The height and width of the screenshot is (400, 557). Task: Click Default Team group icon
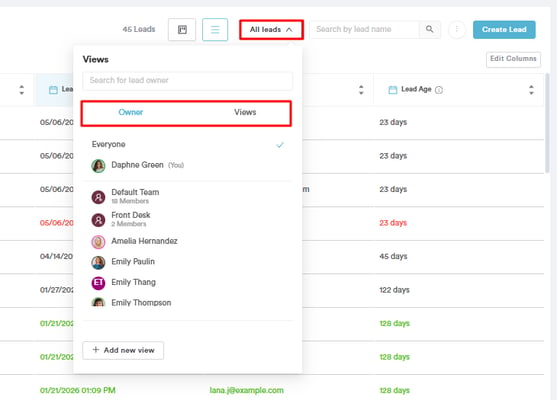98,197
